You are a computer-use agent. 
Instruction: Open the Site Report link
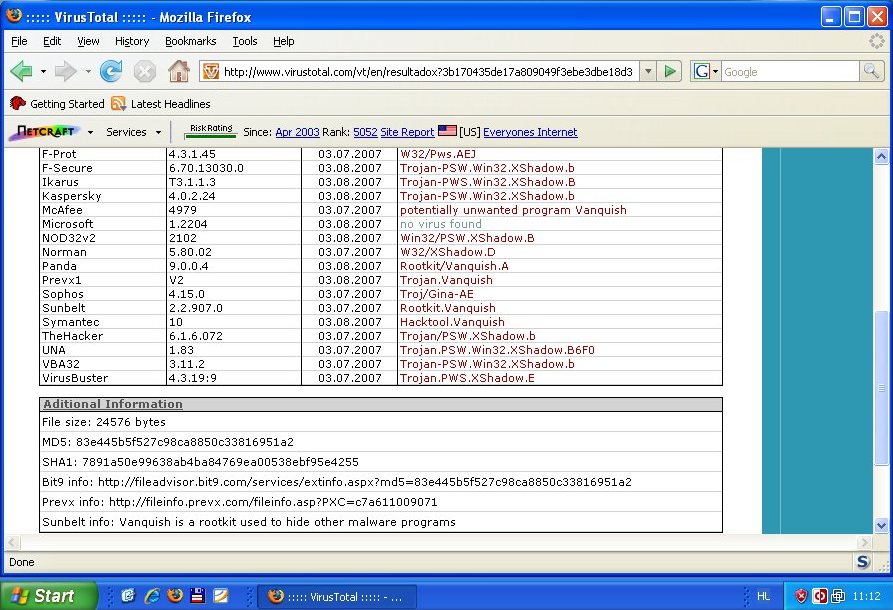(407, 132)
